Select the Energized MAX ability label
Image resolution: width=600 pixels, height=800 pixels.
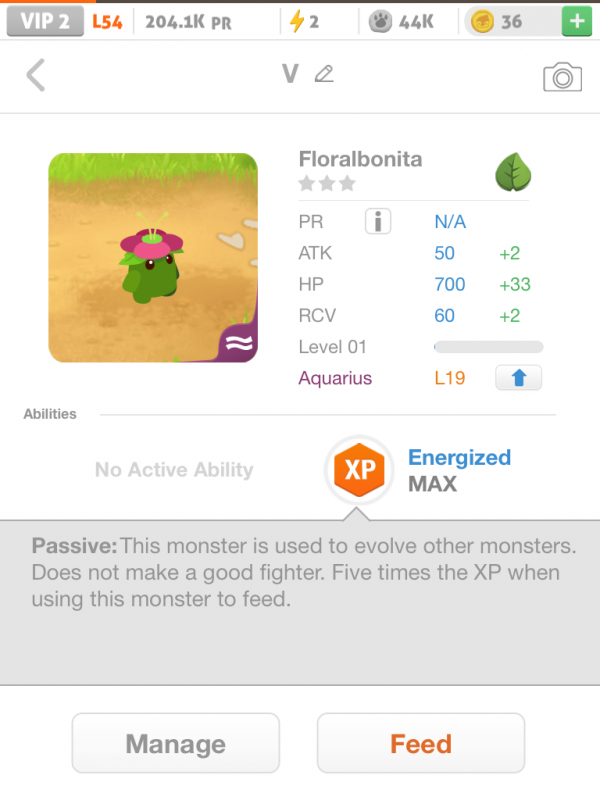459,470
